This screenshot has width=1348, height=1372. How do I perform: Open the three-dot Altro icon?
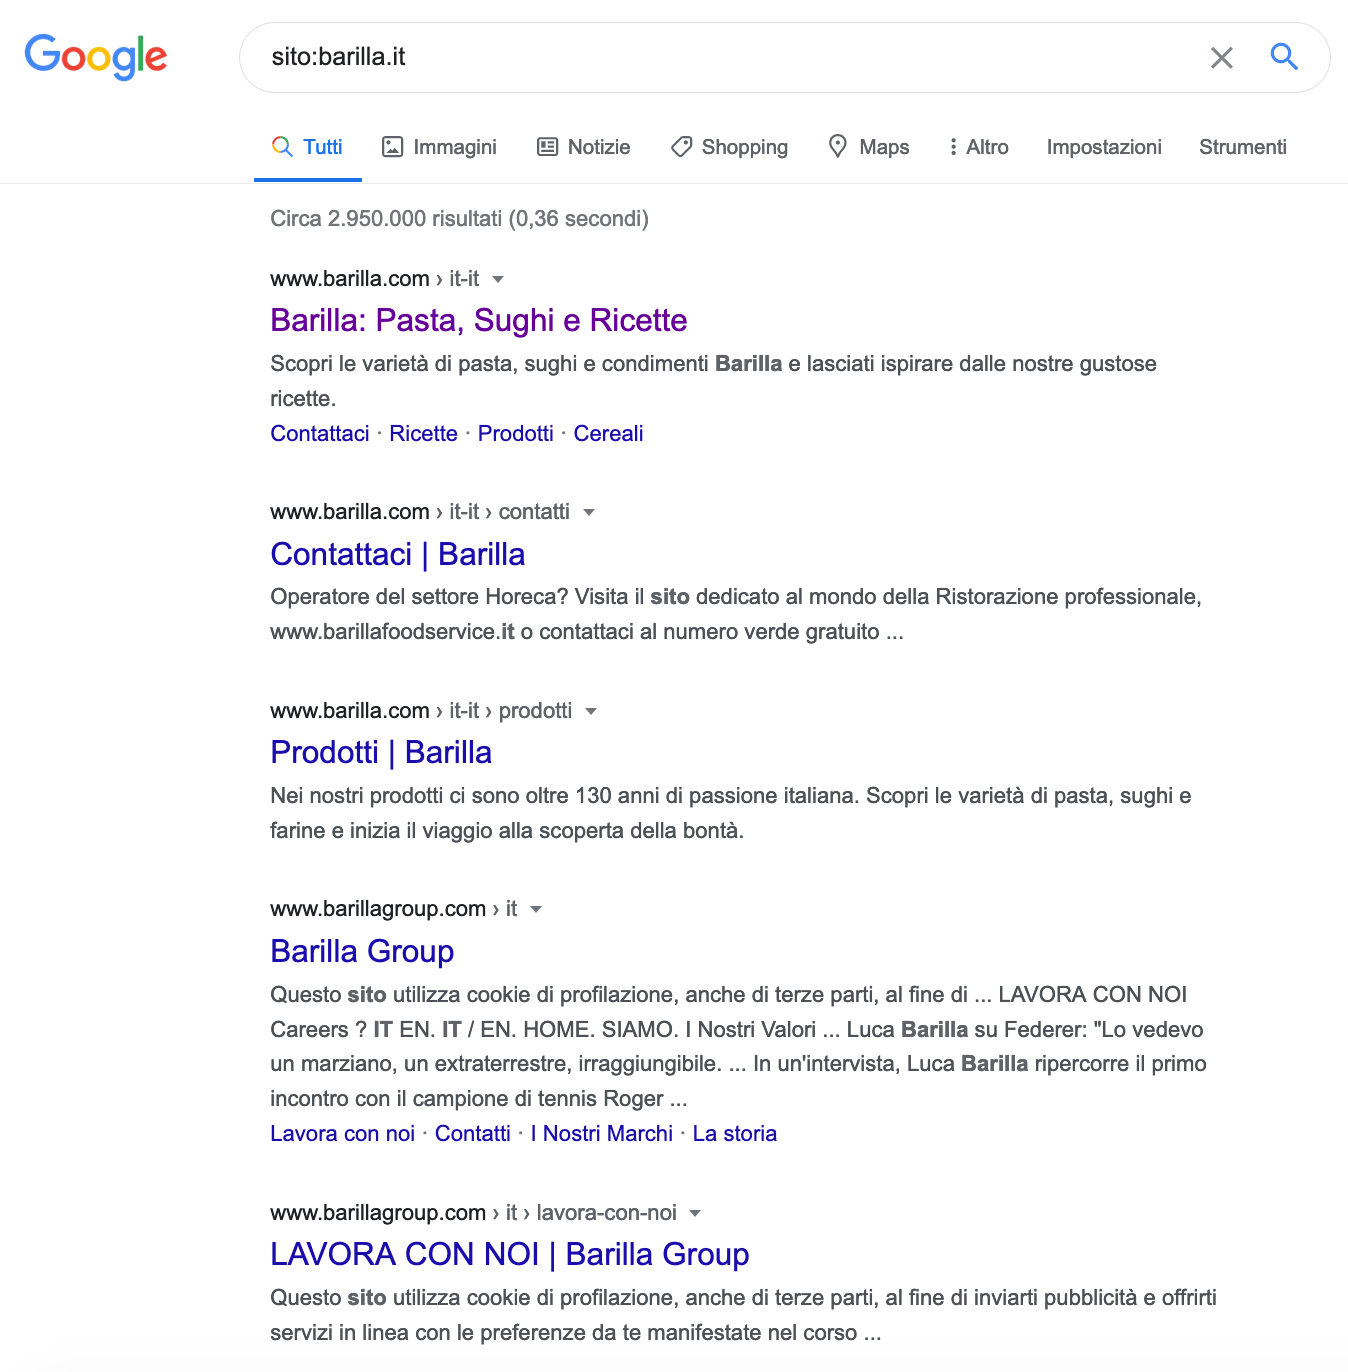point(952,146)
